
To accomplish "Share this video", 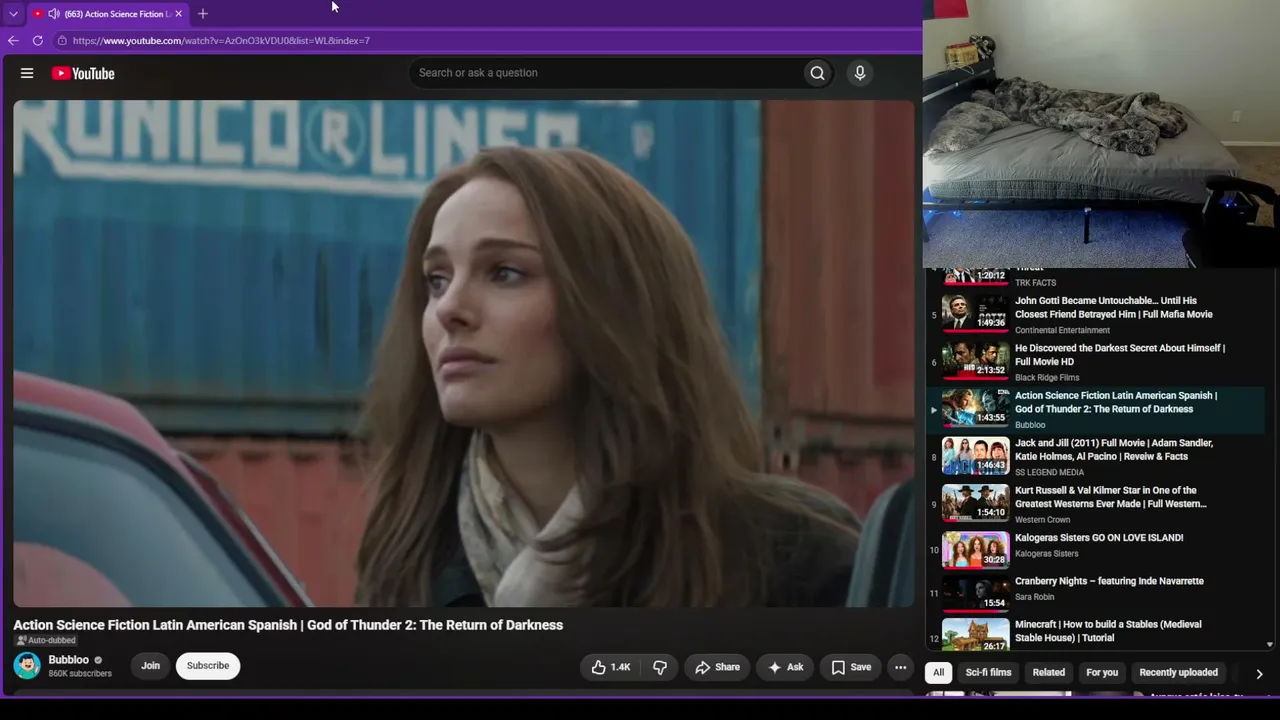I will (x=717, y=667).
